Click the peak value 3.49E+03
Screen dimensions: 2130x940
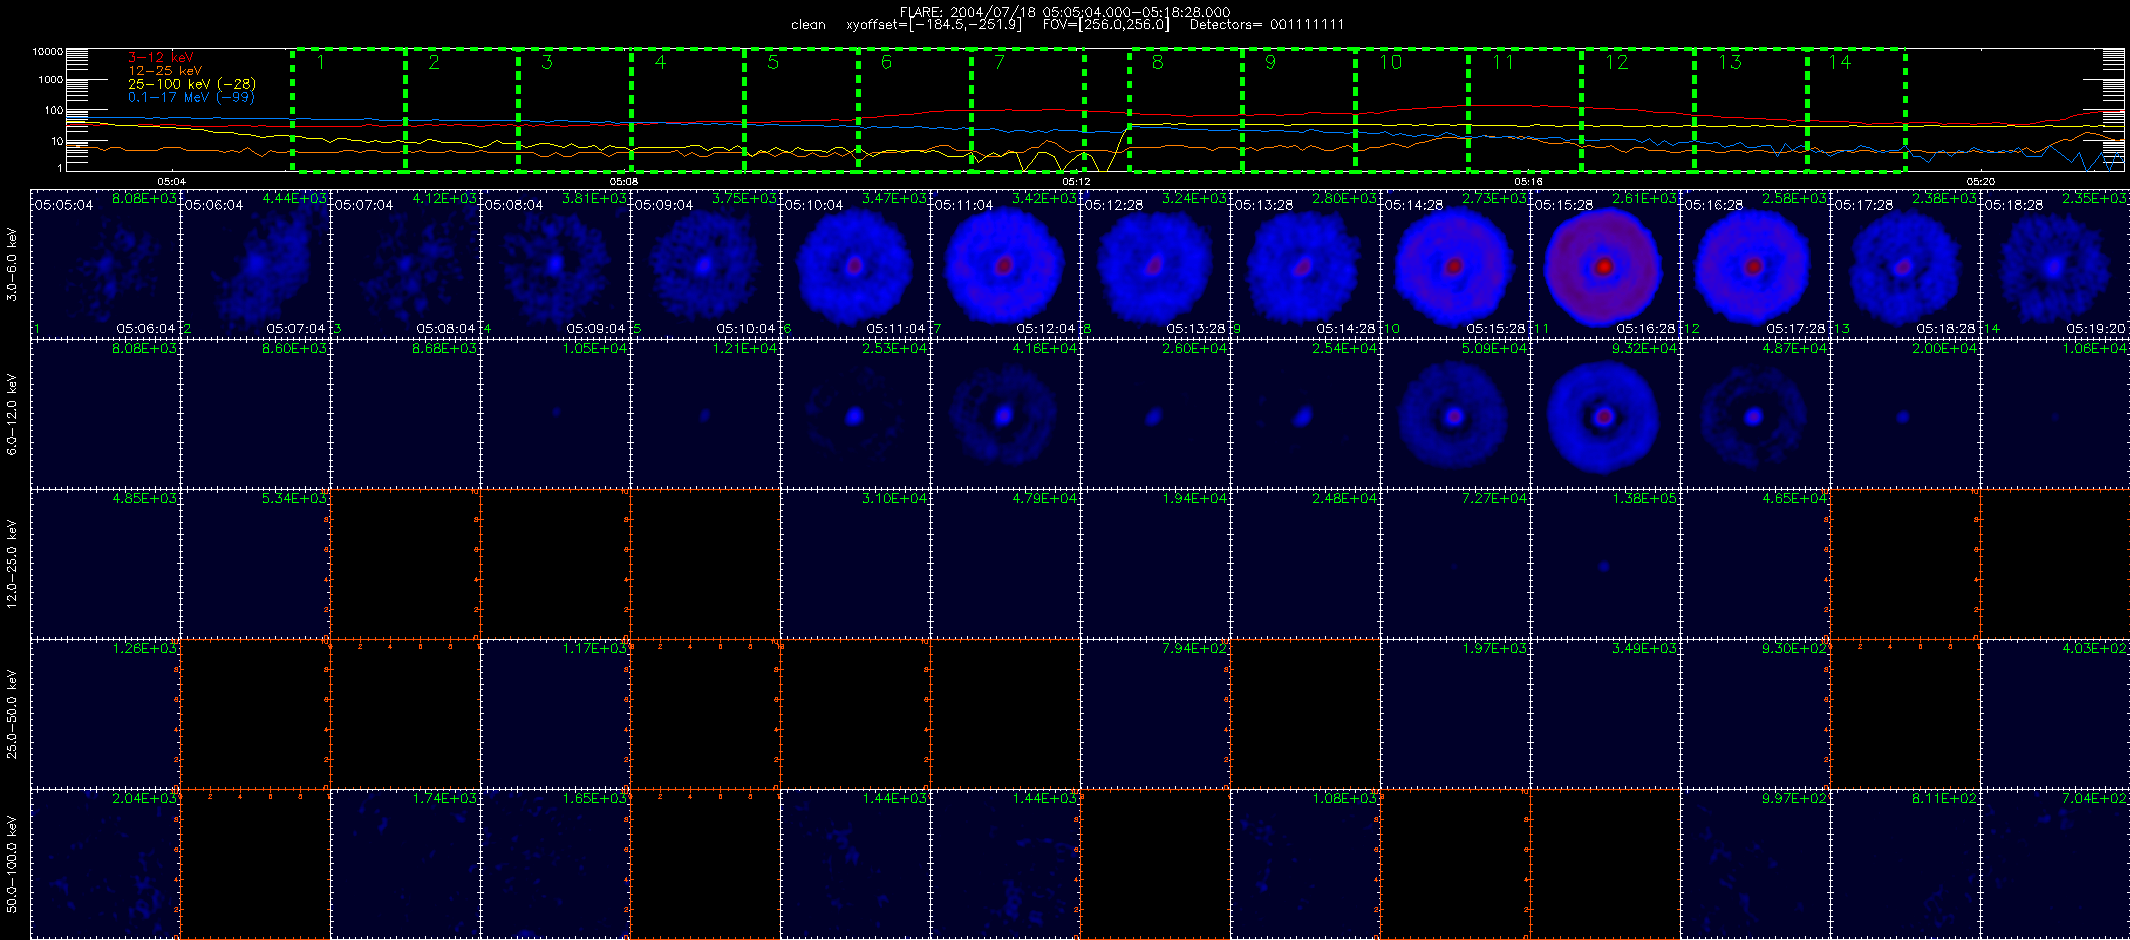[1644, 648]
